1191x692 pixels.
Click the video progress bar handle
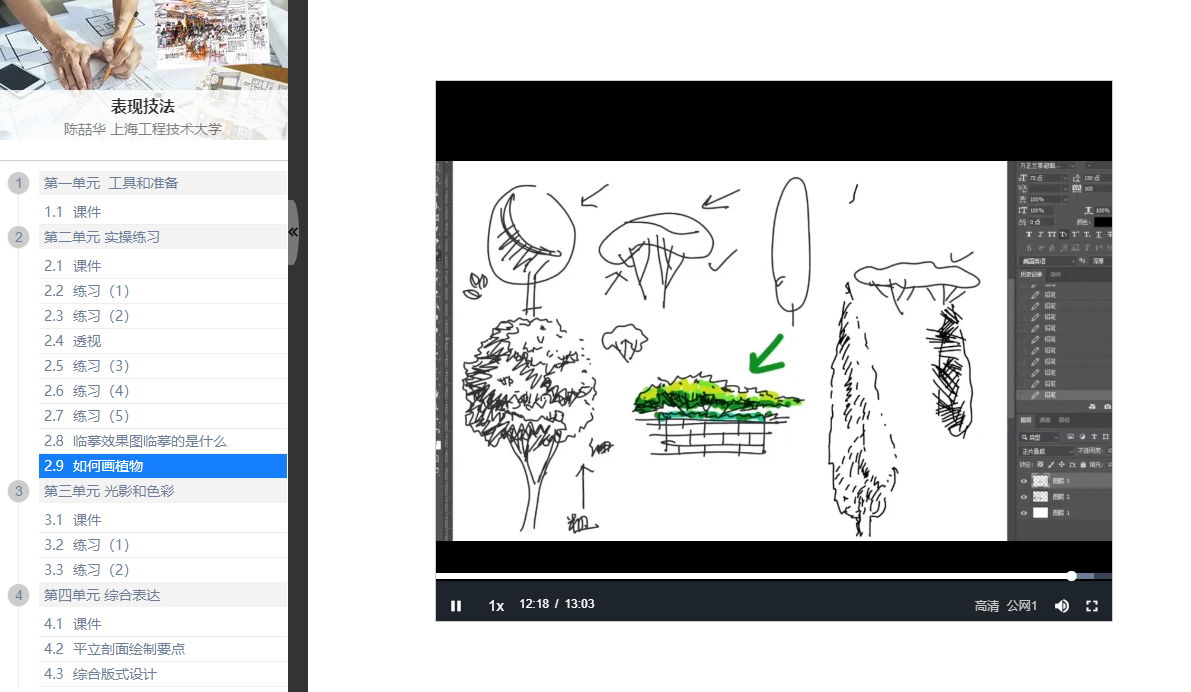tap(1071, 576)
